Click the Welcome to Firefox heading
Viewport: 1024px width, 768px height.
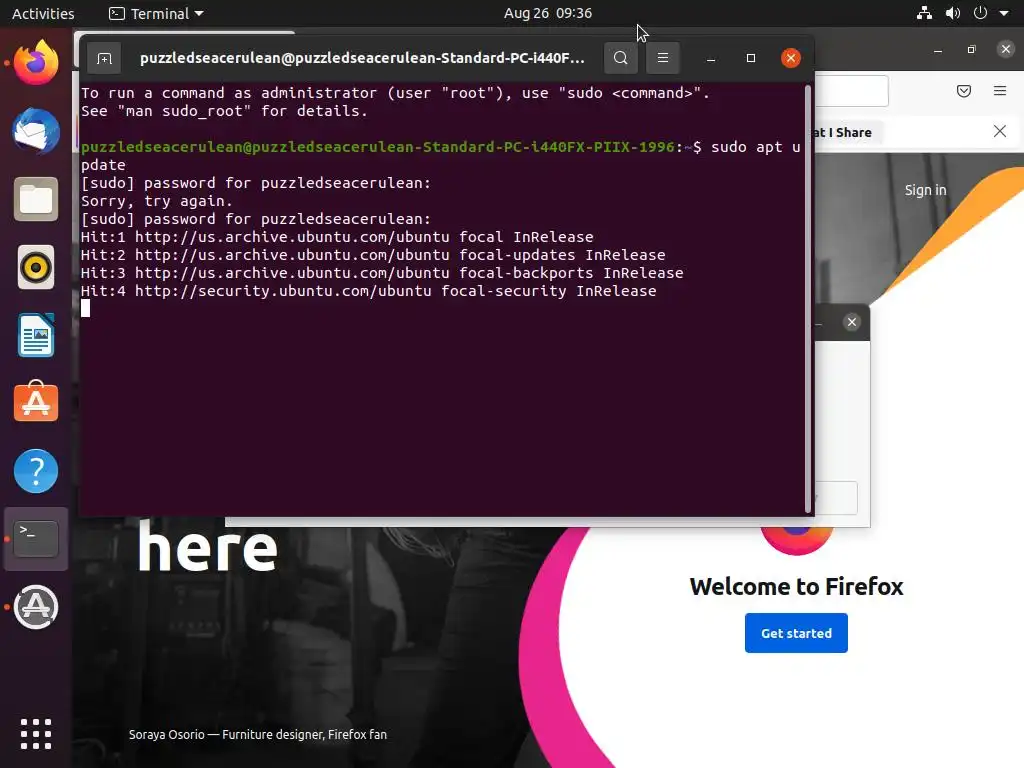click(796, 586)
